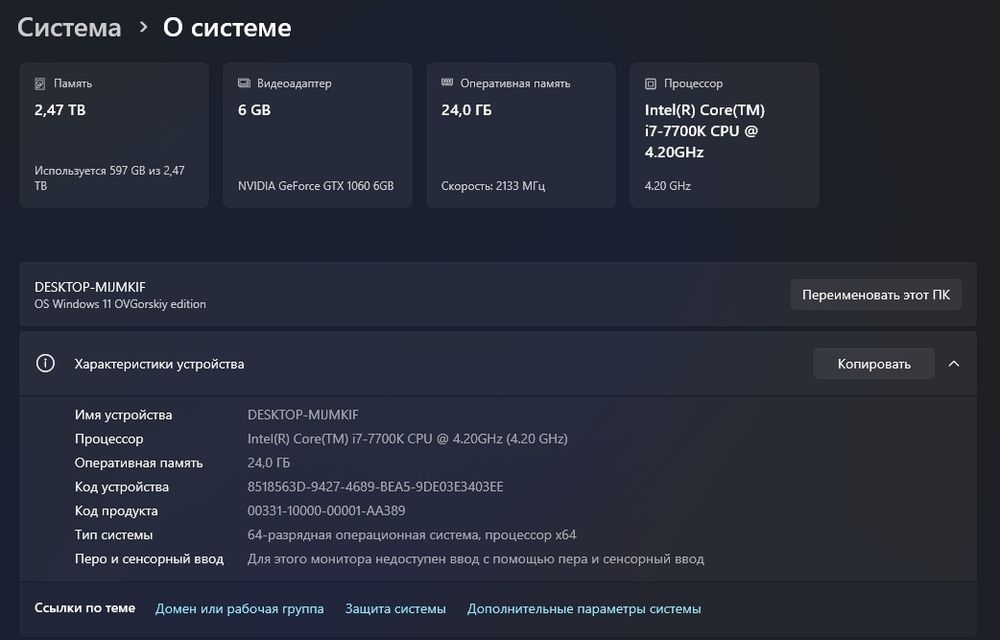Image resolution: width=1000 pixels, height=640 pixels.
Task: Click the 64-разрядная операционная система value
Action: pos(412,535)
